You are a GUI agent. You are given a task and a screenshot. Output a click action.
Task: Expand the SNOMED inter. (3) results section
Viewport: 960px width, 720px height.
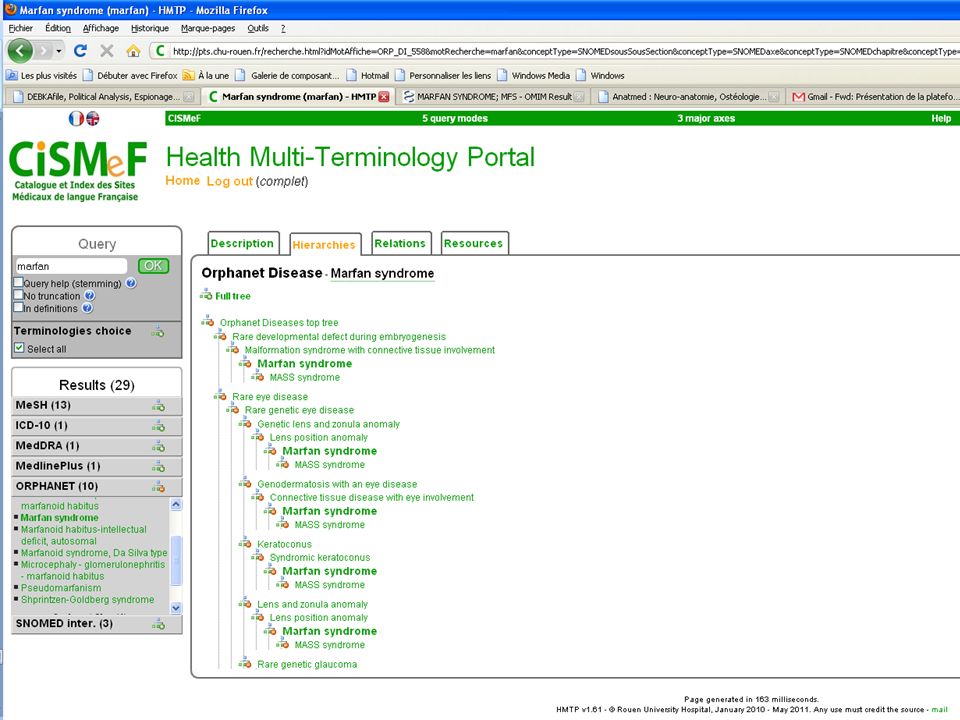pos(97,623)
